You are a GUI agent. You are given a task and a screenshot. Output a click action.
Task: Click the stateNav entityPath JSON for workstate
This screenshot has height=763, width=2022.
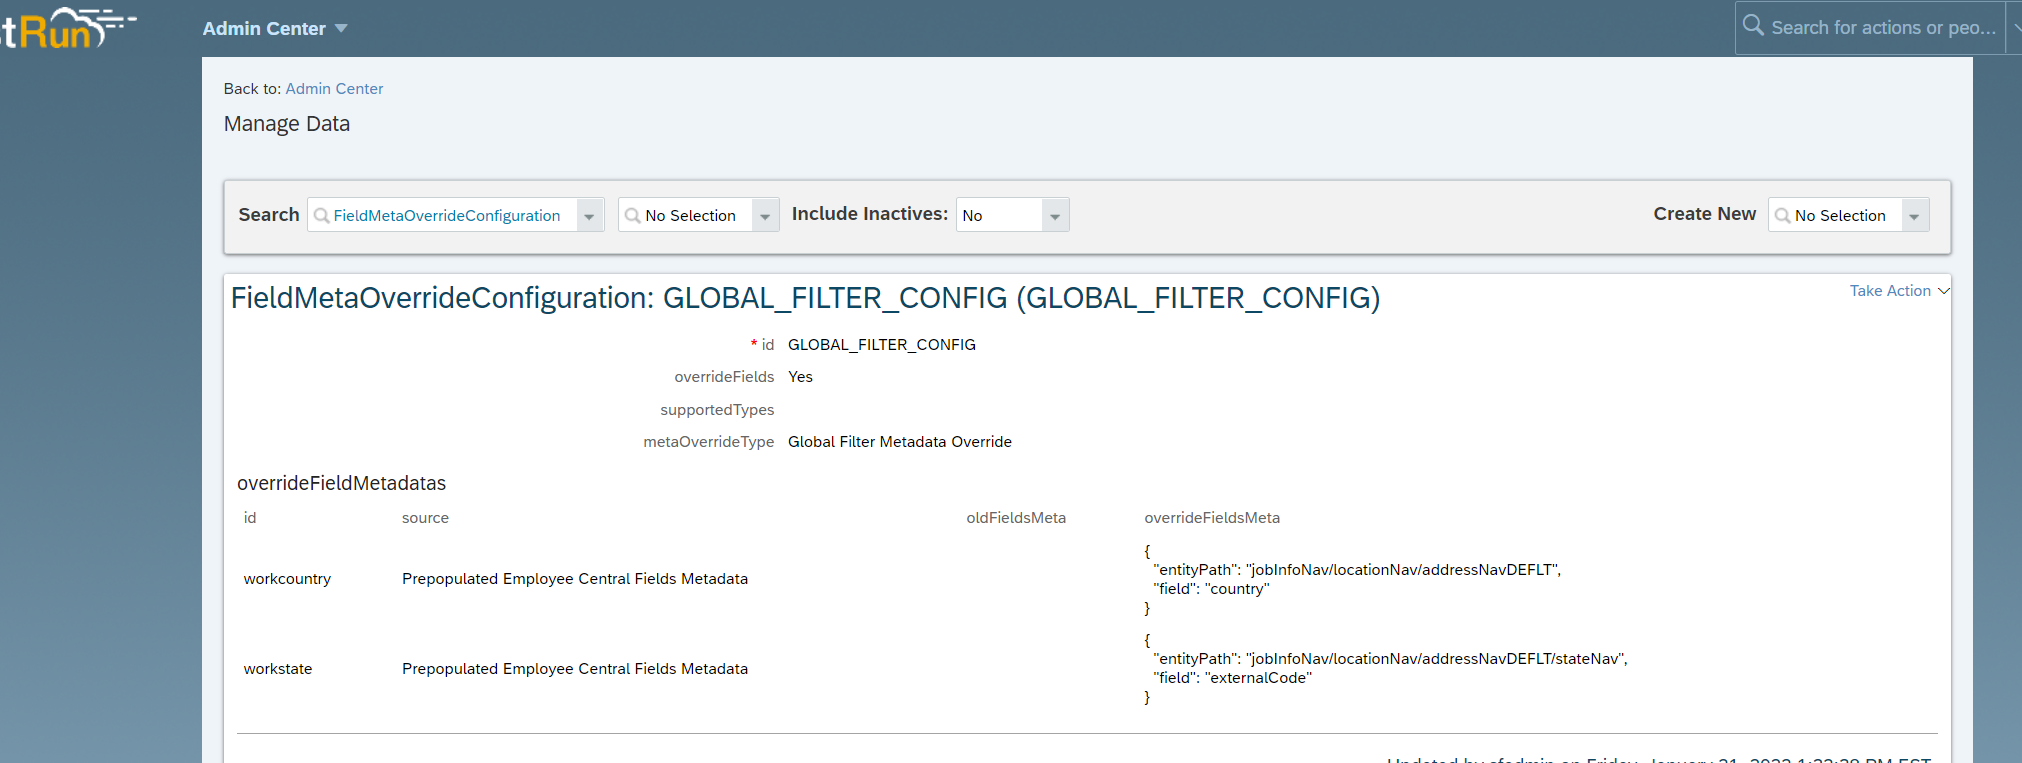1390,659
